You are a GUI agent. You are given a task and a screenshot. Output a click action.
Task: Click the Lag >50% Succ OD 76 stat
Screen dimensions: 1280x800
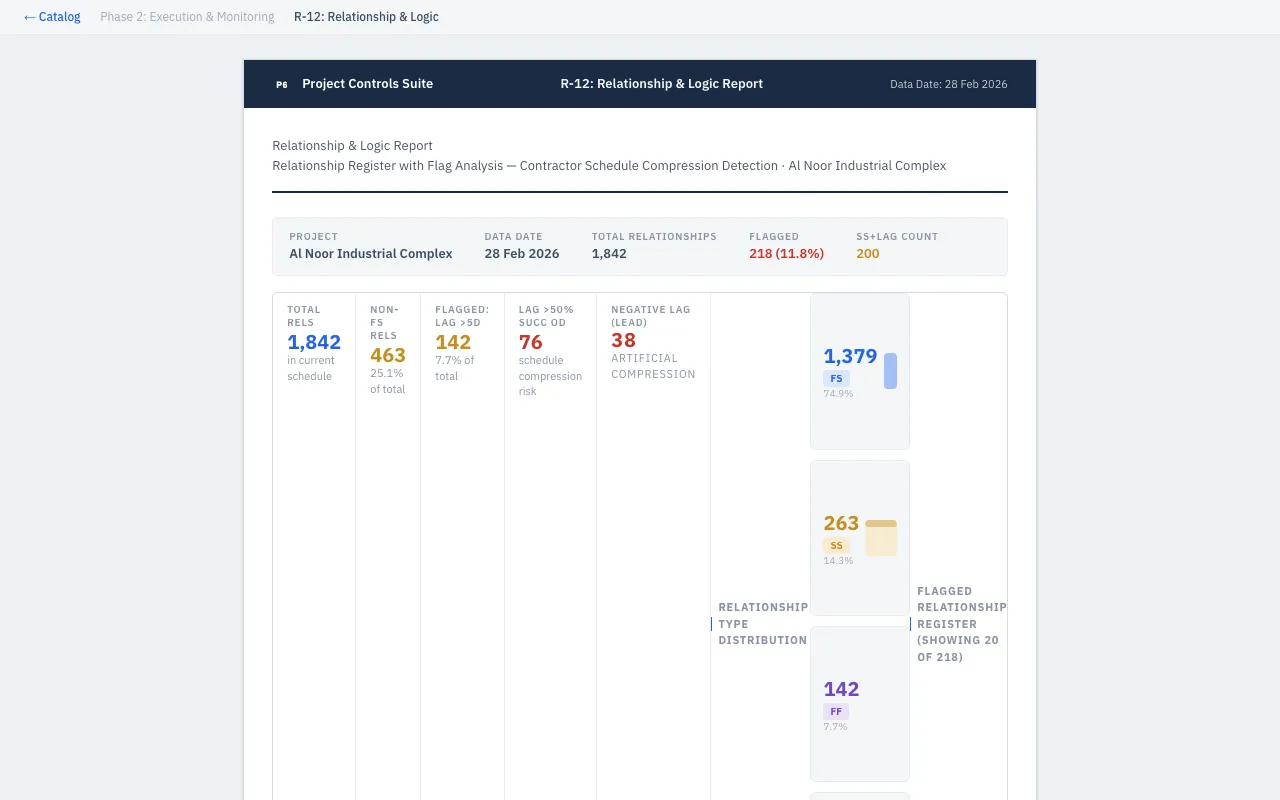pos(531,342)
